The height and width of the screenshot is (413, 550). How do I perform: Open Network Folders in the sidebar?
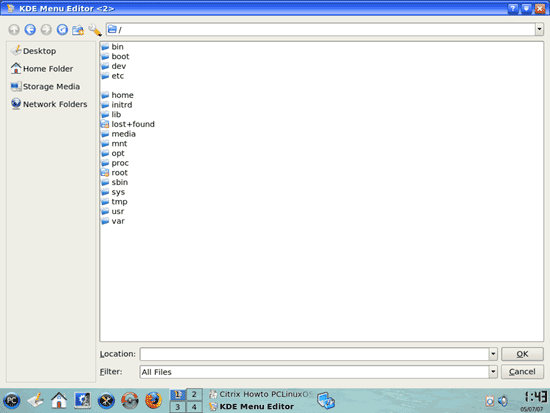coord(49,104)
